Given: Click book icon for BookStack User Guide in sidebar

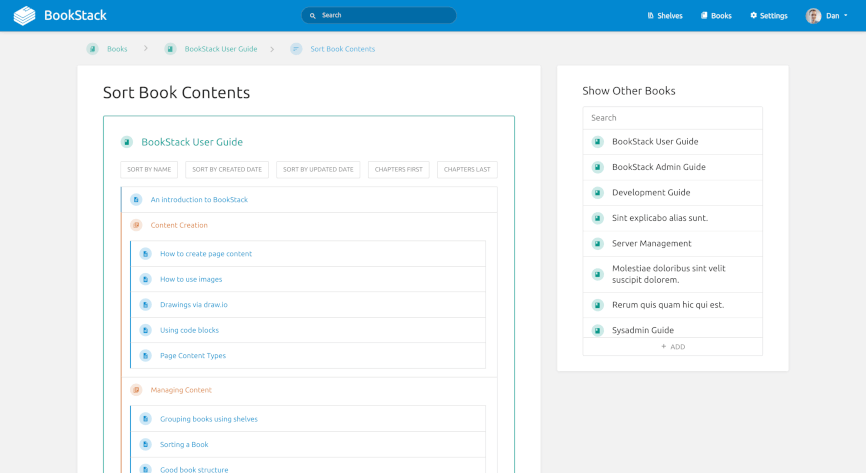Looking at the screenshot, I should pos(598,142).
